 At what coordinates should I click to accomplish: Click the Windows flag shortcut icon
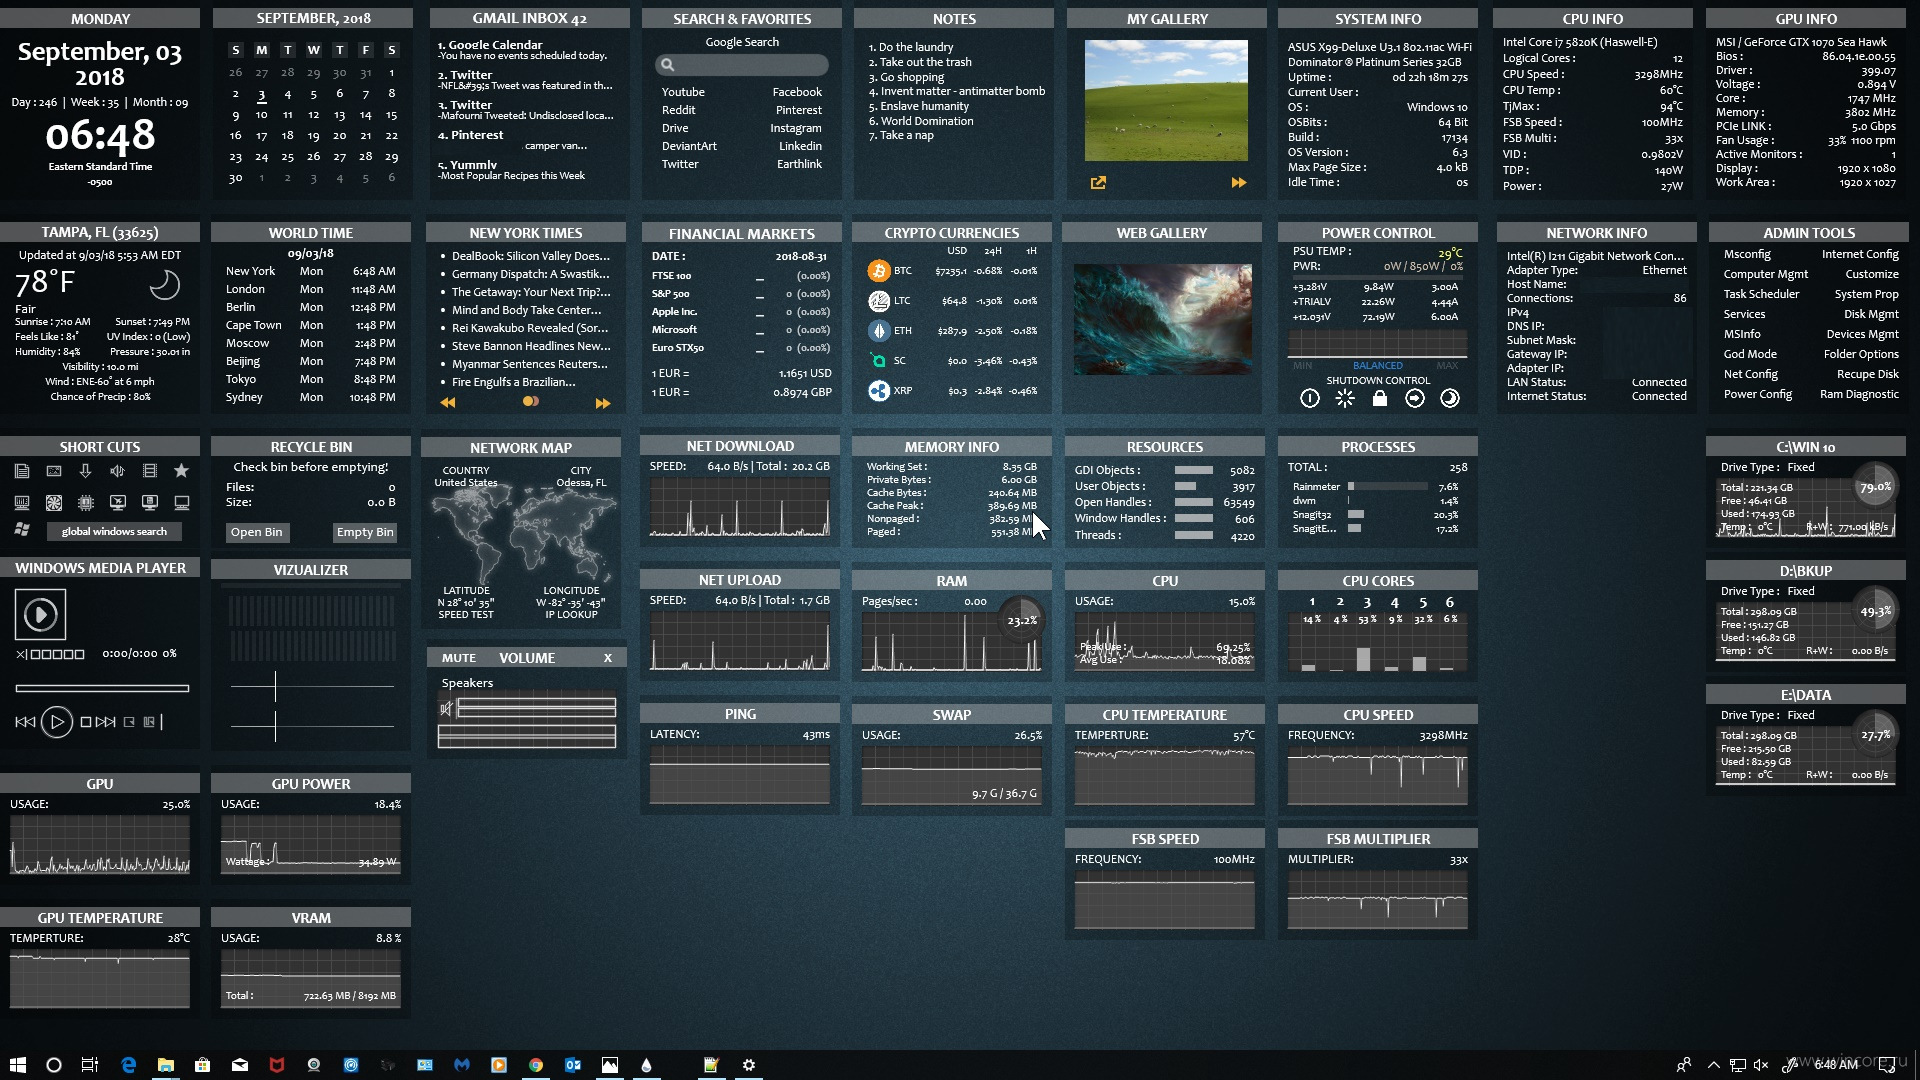22,529
